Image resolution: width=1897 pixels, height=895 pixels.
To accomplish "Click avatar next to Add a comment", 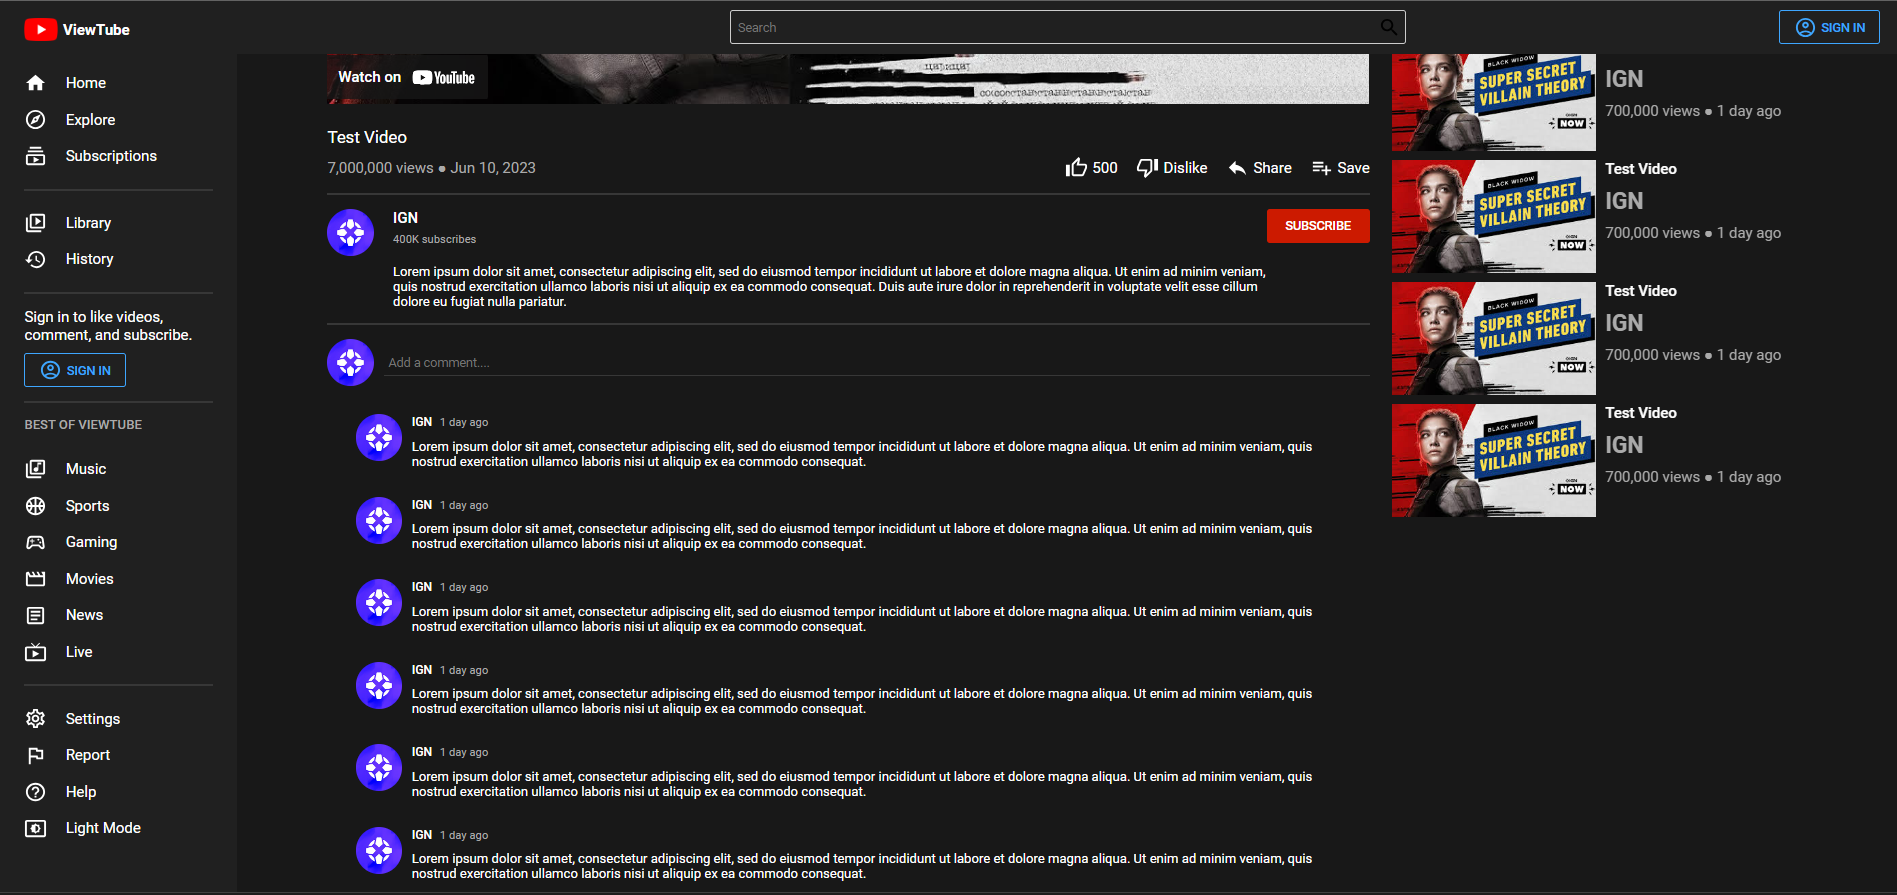I will click(351, 362).
